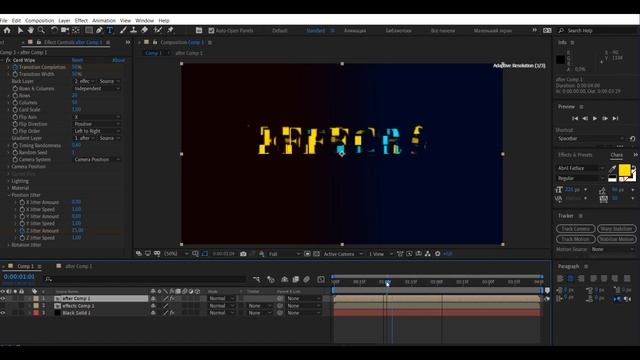Click the Stabilize Motion button
The height and width of the screenshot is (360, 640).
click(617, 239)
